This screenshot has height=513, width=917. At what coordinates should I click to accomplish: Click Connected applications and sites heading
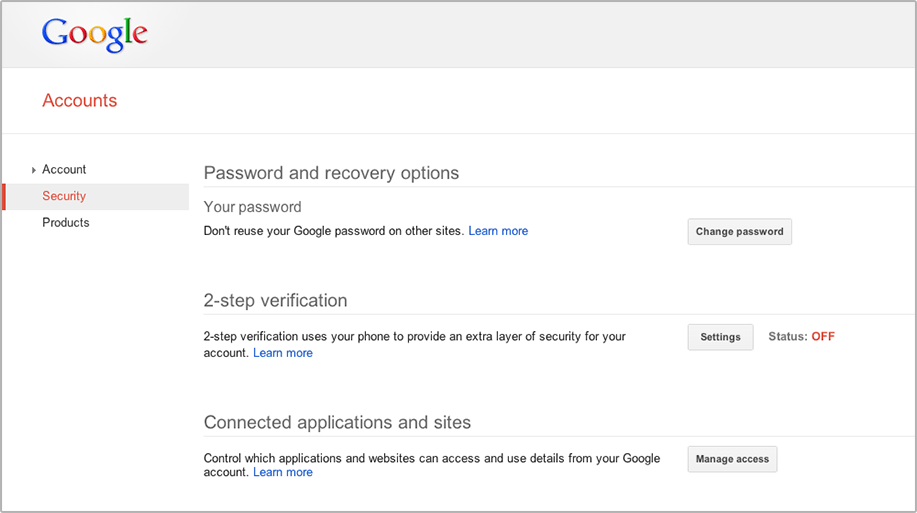(337, 422)
